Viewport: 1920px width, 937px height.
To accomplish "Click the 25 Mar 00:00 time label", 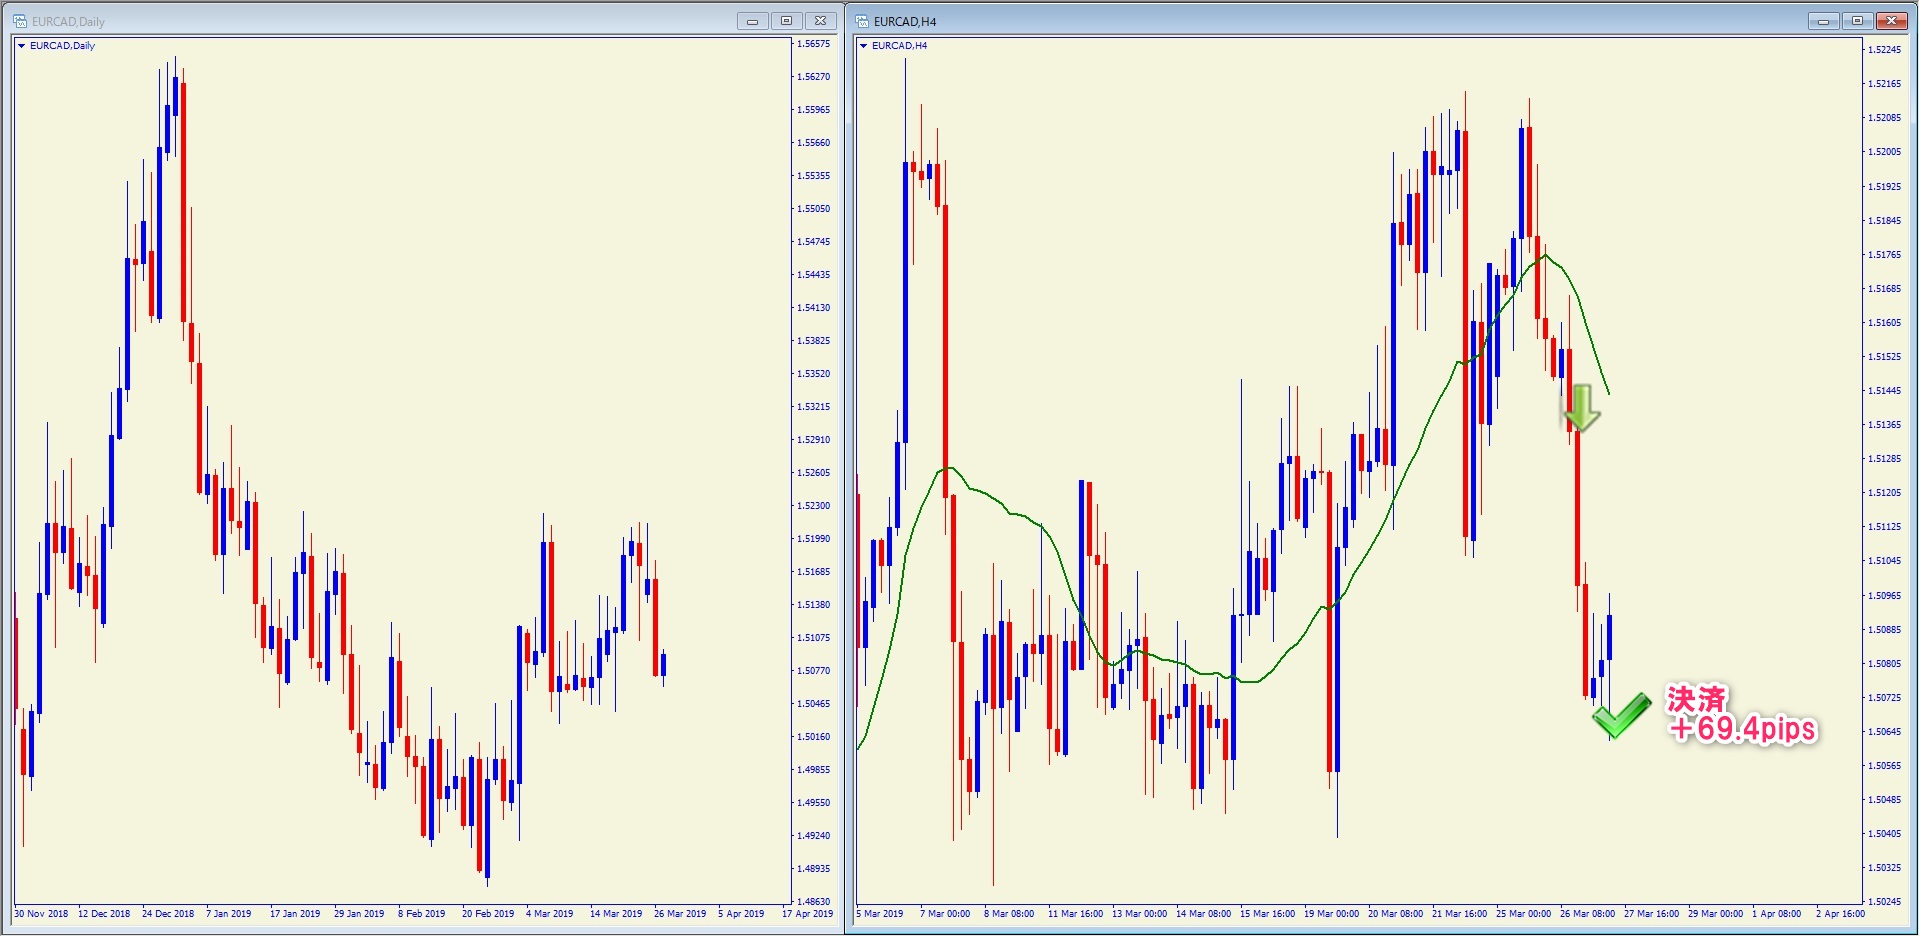I will point(1523,914).
